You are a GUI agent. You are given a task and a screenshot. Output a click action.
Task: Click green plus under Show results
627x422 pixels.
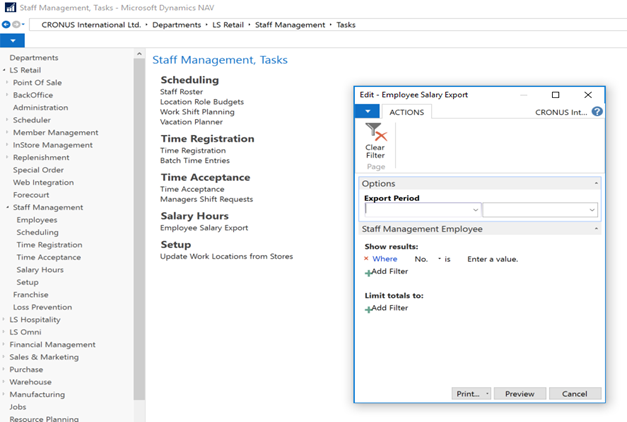click(368, 272)
